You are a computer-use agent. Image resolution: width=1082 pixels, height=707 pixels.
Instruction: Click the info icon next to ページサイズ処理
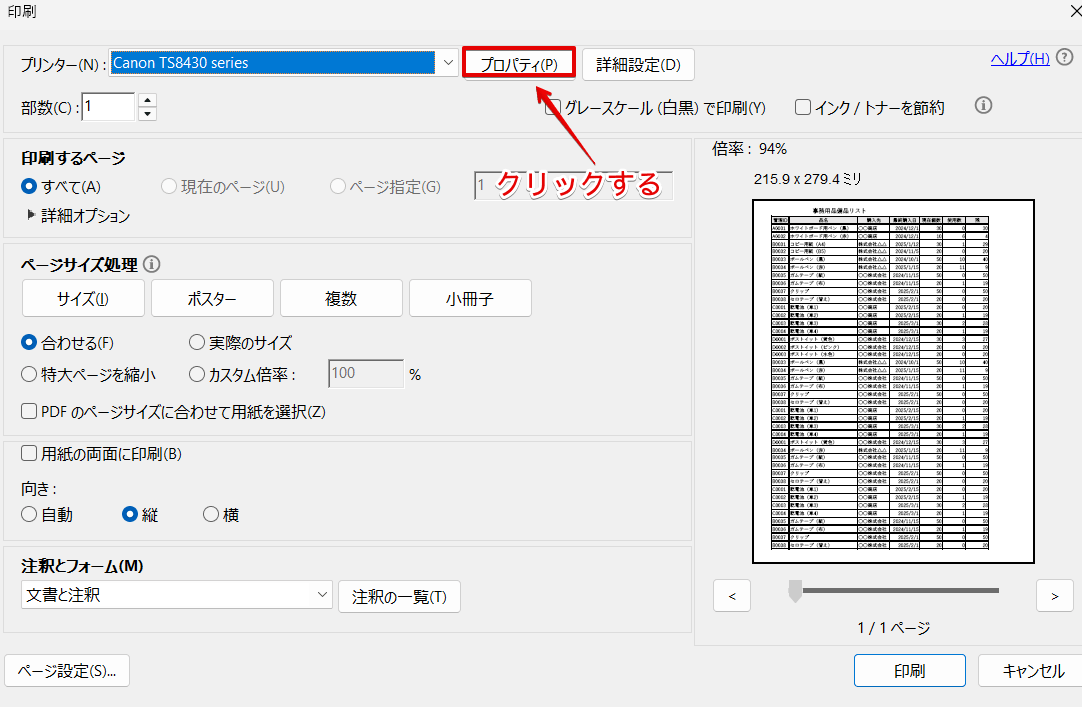(151, 264)
